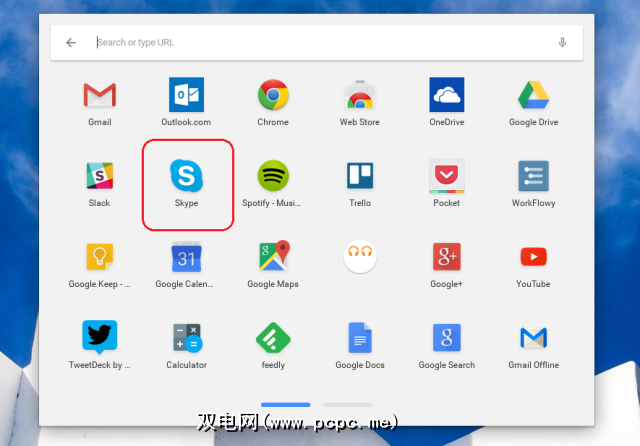Launch the Google+ app
The image size is (640, 446).
(447, 257)
